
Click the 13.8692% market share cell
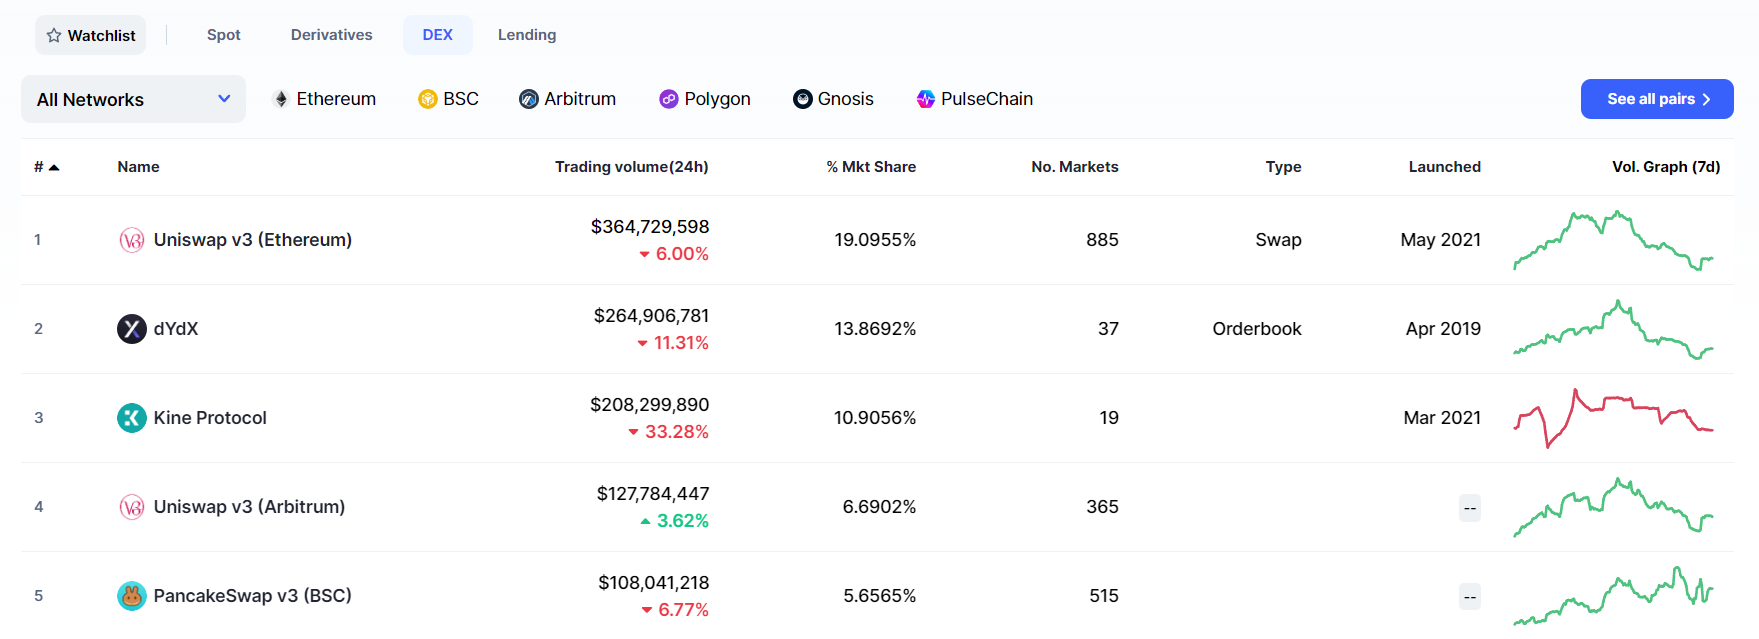tap(875, 329)
